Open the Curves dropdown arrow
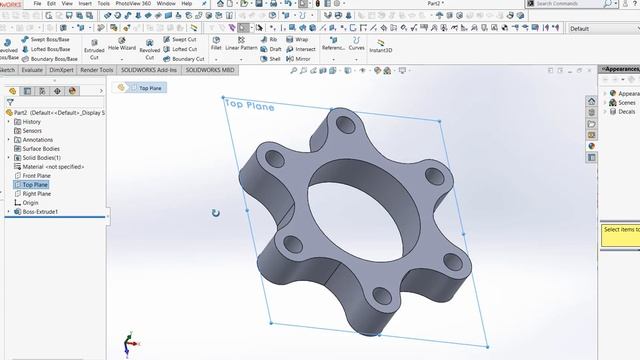640x360 pixels. coord(356,60)
